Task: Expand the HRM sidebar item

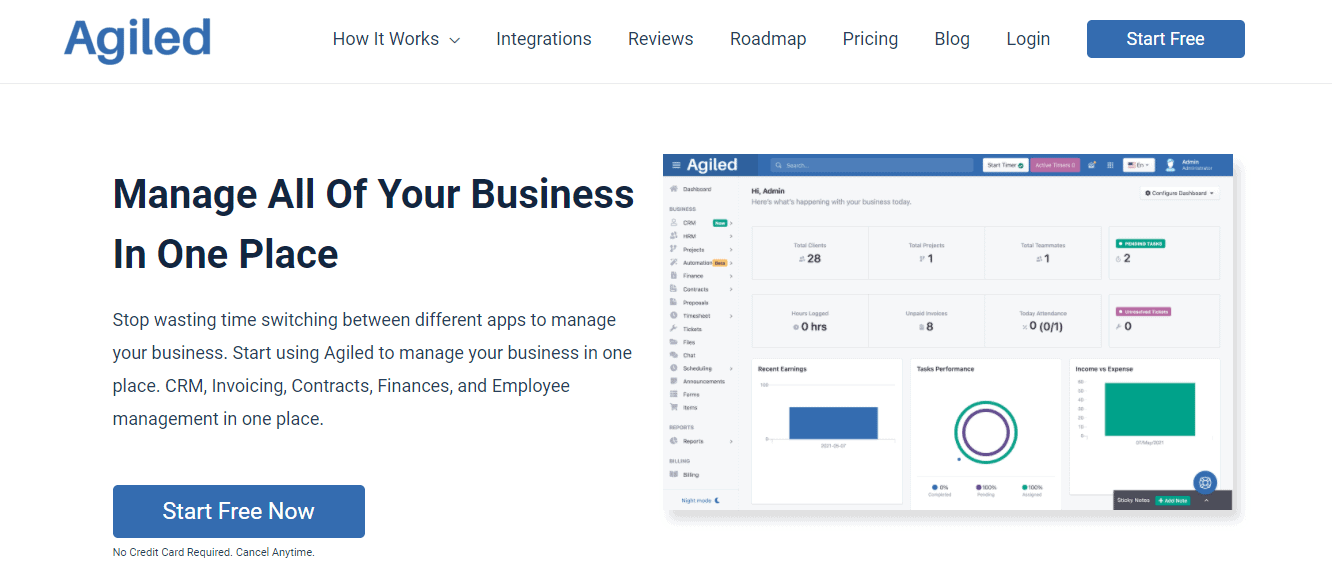Action: tap(700, 236)
